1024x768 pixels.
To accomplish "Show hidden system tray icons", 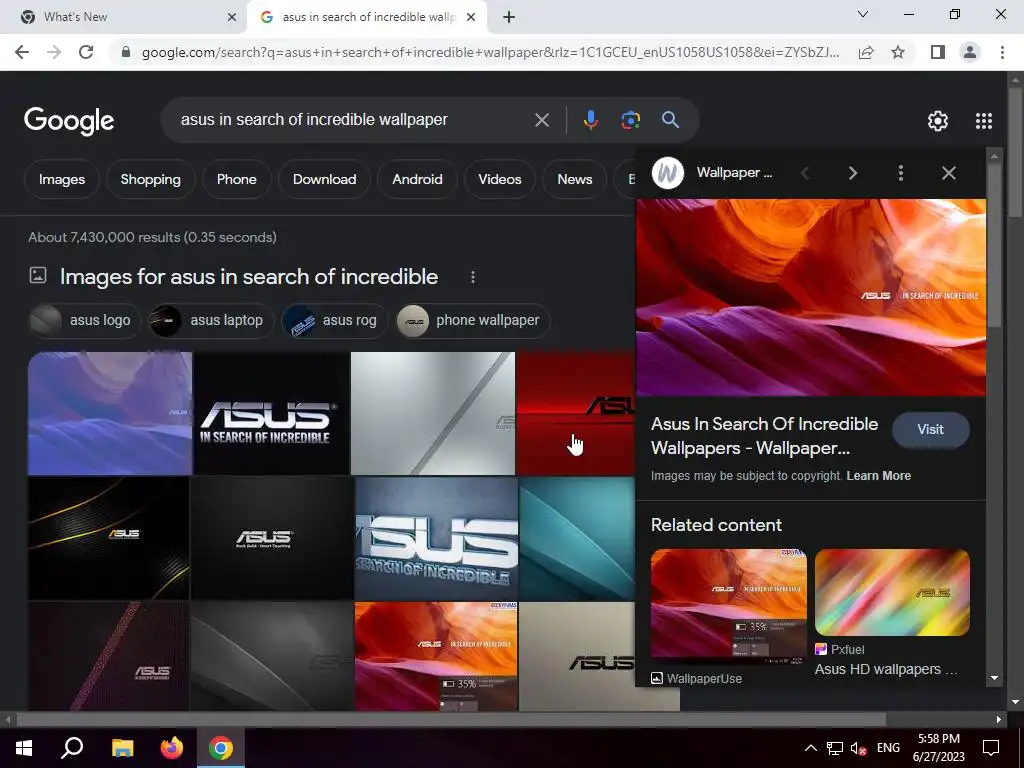I will tap(810, 748).
